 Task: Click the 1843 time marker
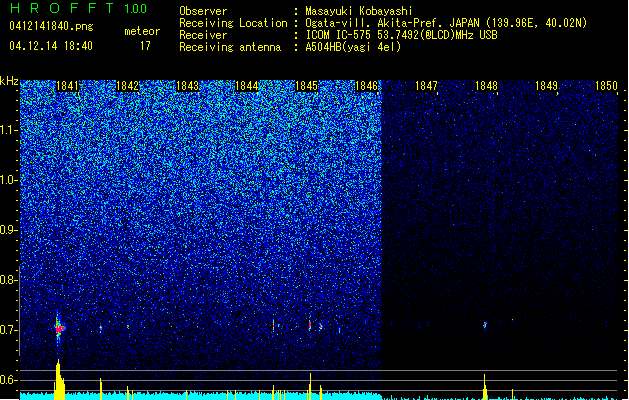coord(187,86)
